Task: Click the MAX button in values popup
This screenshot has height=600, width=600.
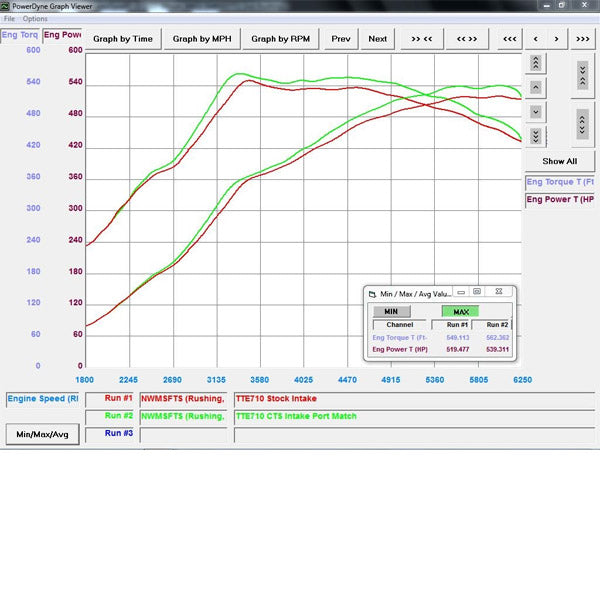Action: point(461,312)
